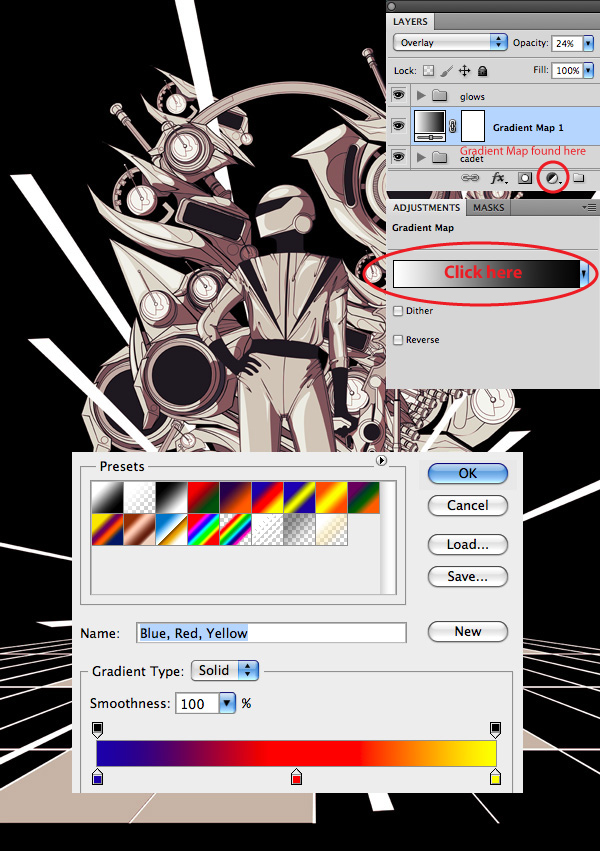Click the create adjustment layer icon in Layers panel
This screenshot has height=851, width=600.
pos(552,179)
